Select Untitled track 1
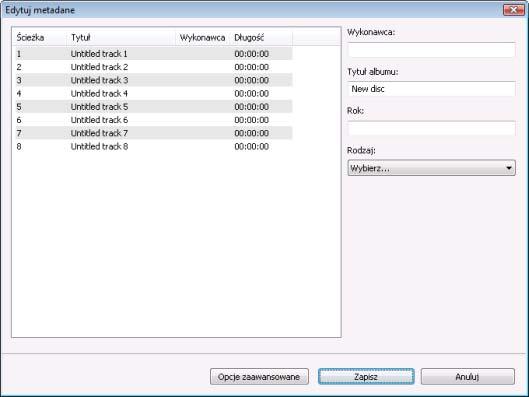 [x=99, y=54]
